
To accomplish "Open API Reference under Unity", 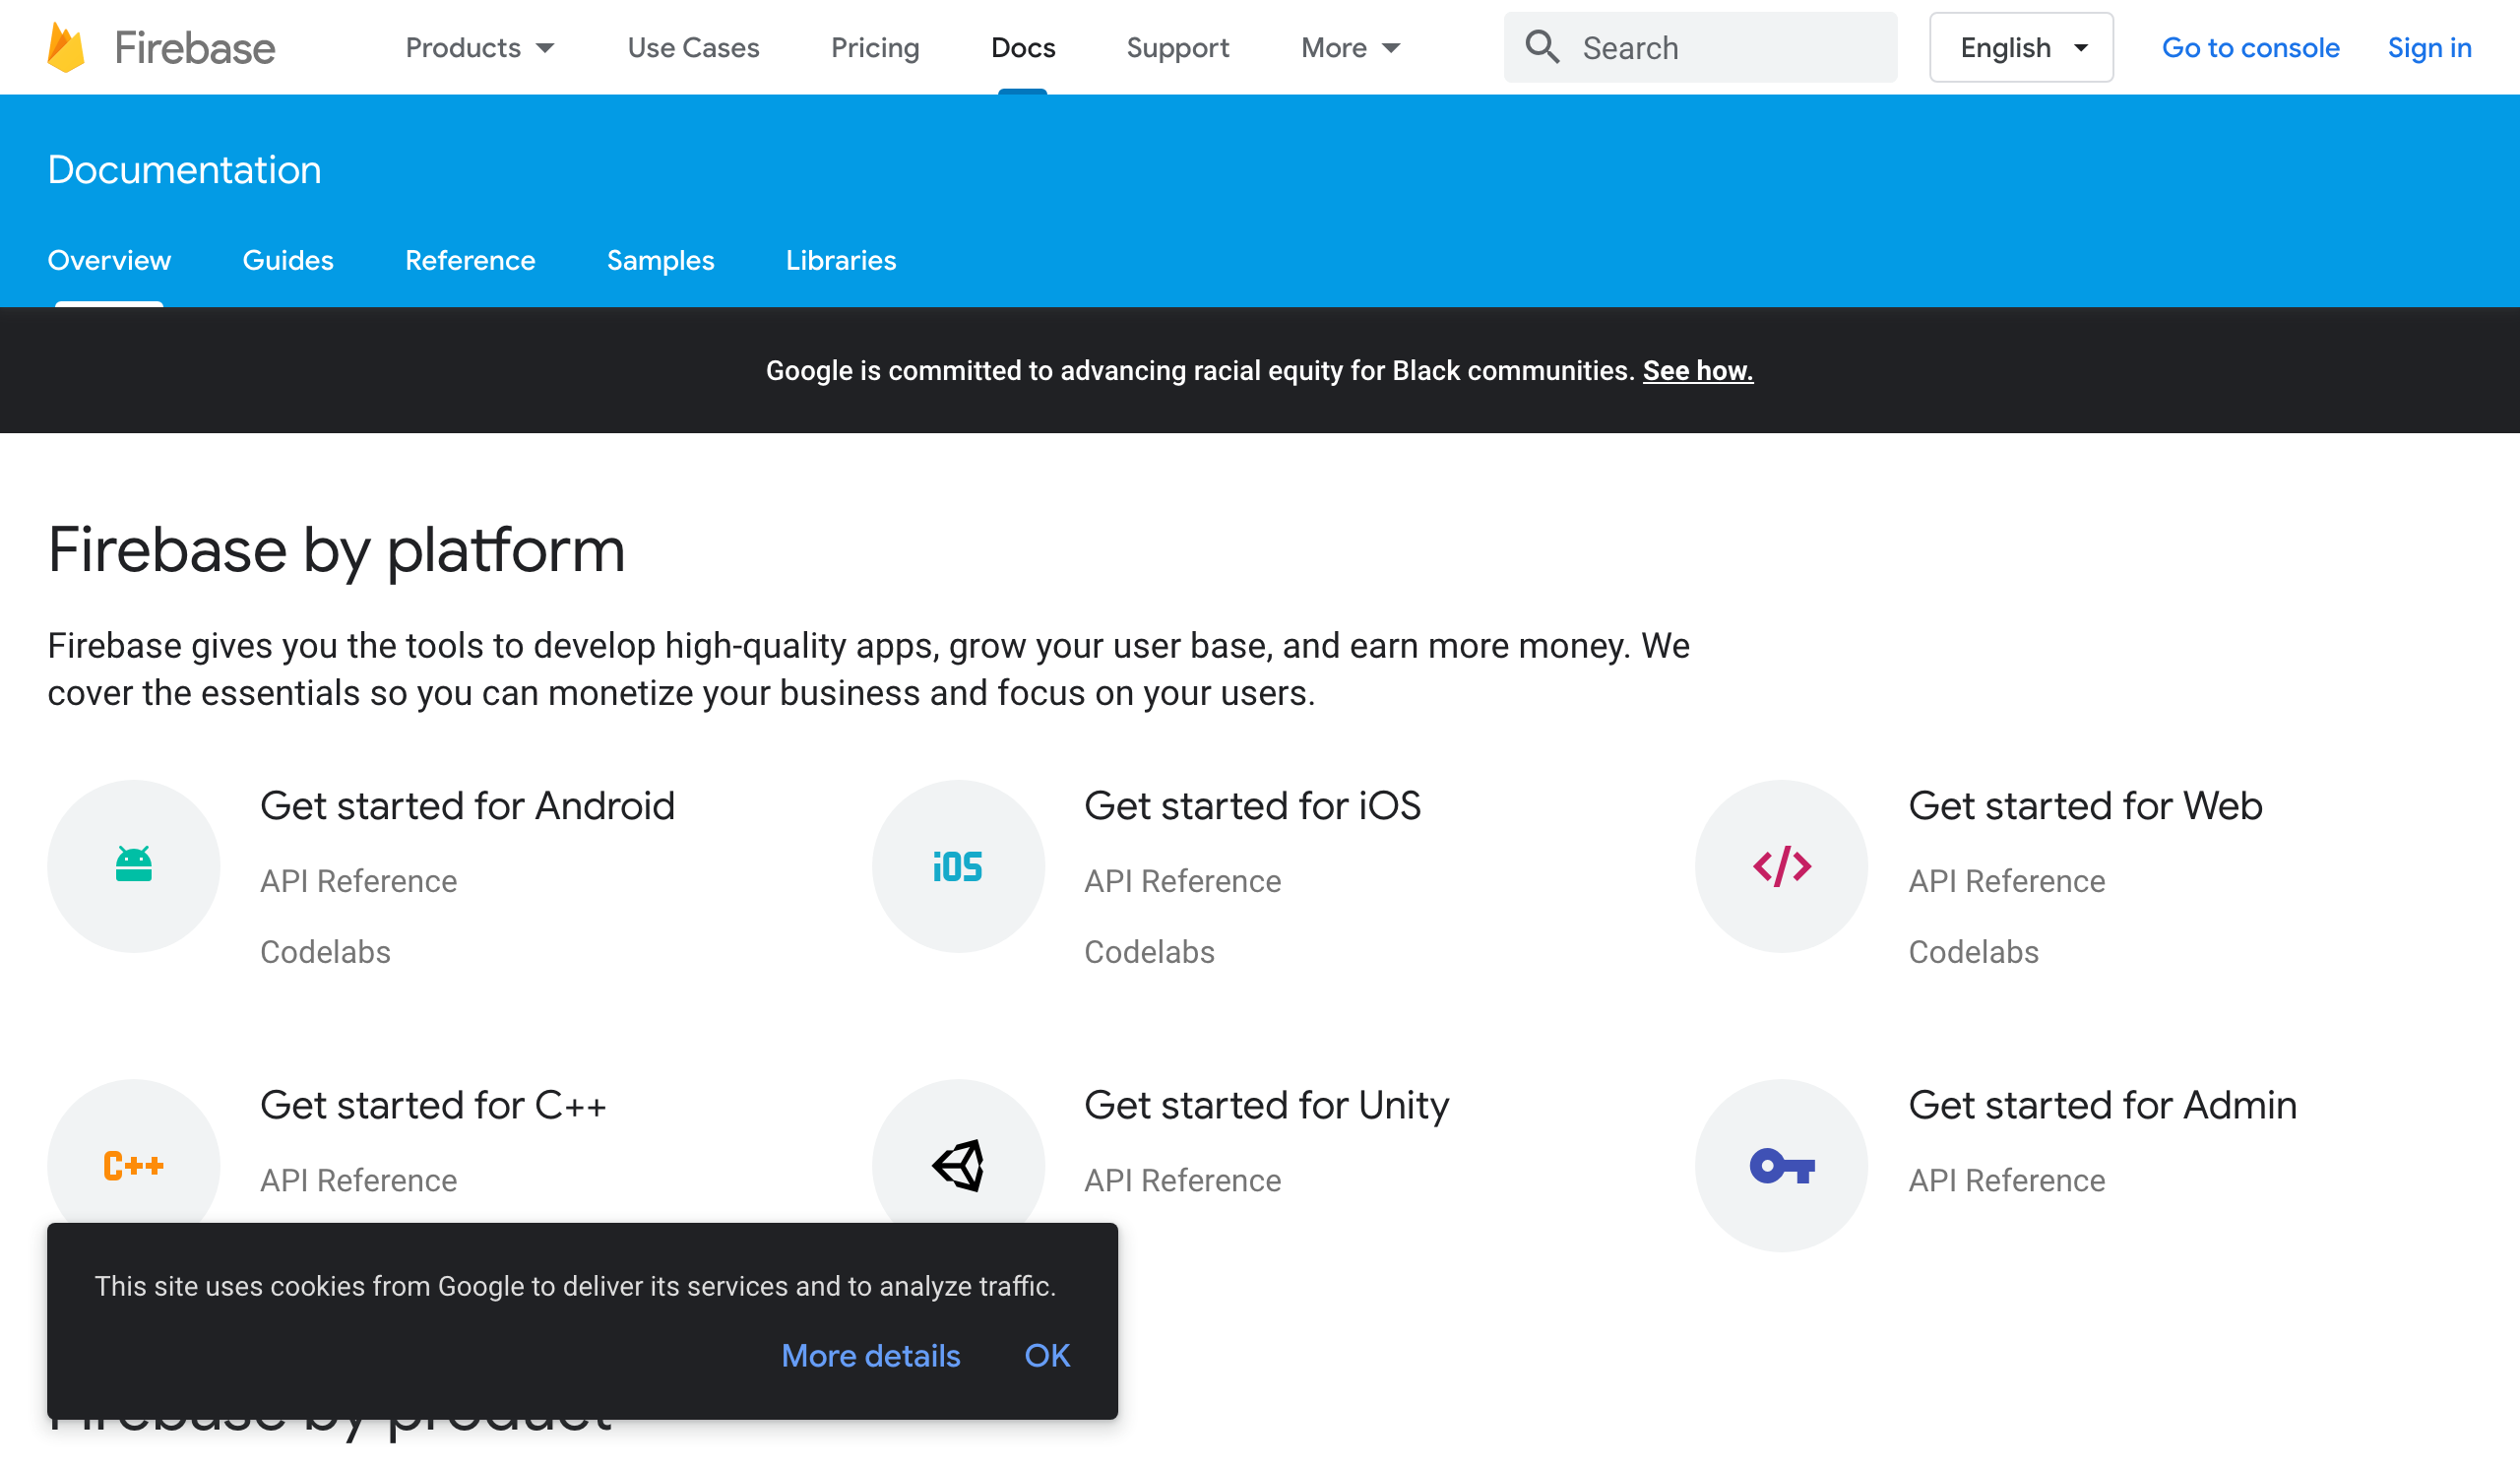I will pyautogui.click(x=1182, y=1181).
